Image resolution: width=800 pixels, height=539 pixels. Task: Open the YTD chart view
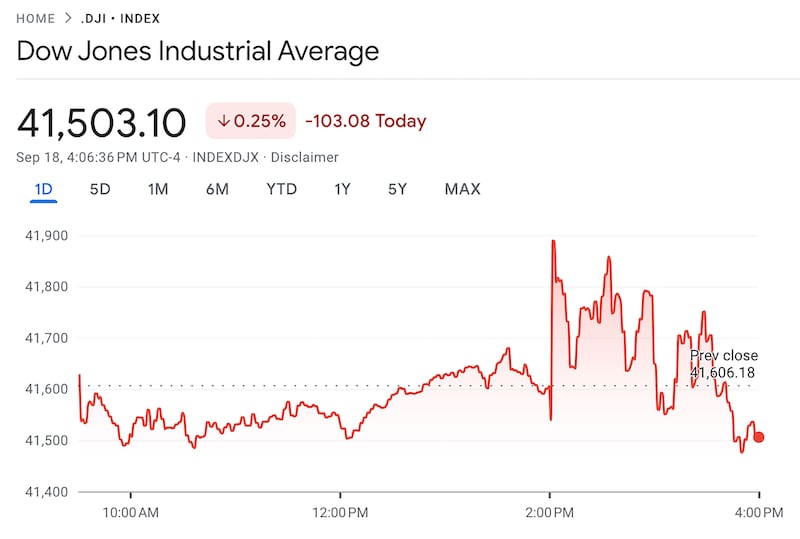pyautogui.click(x=281, y=189)
